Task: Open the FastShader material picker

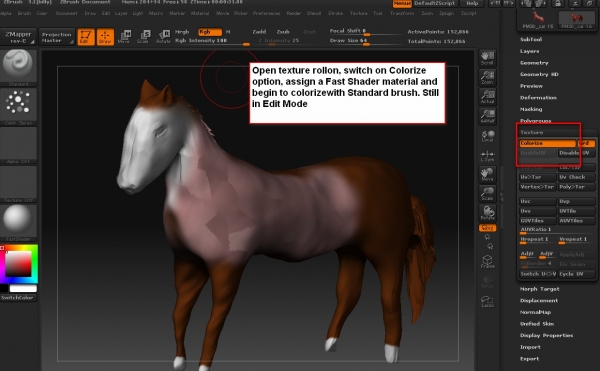Action: click(x=18, y=223)
